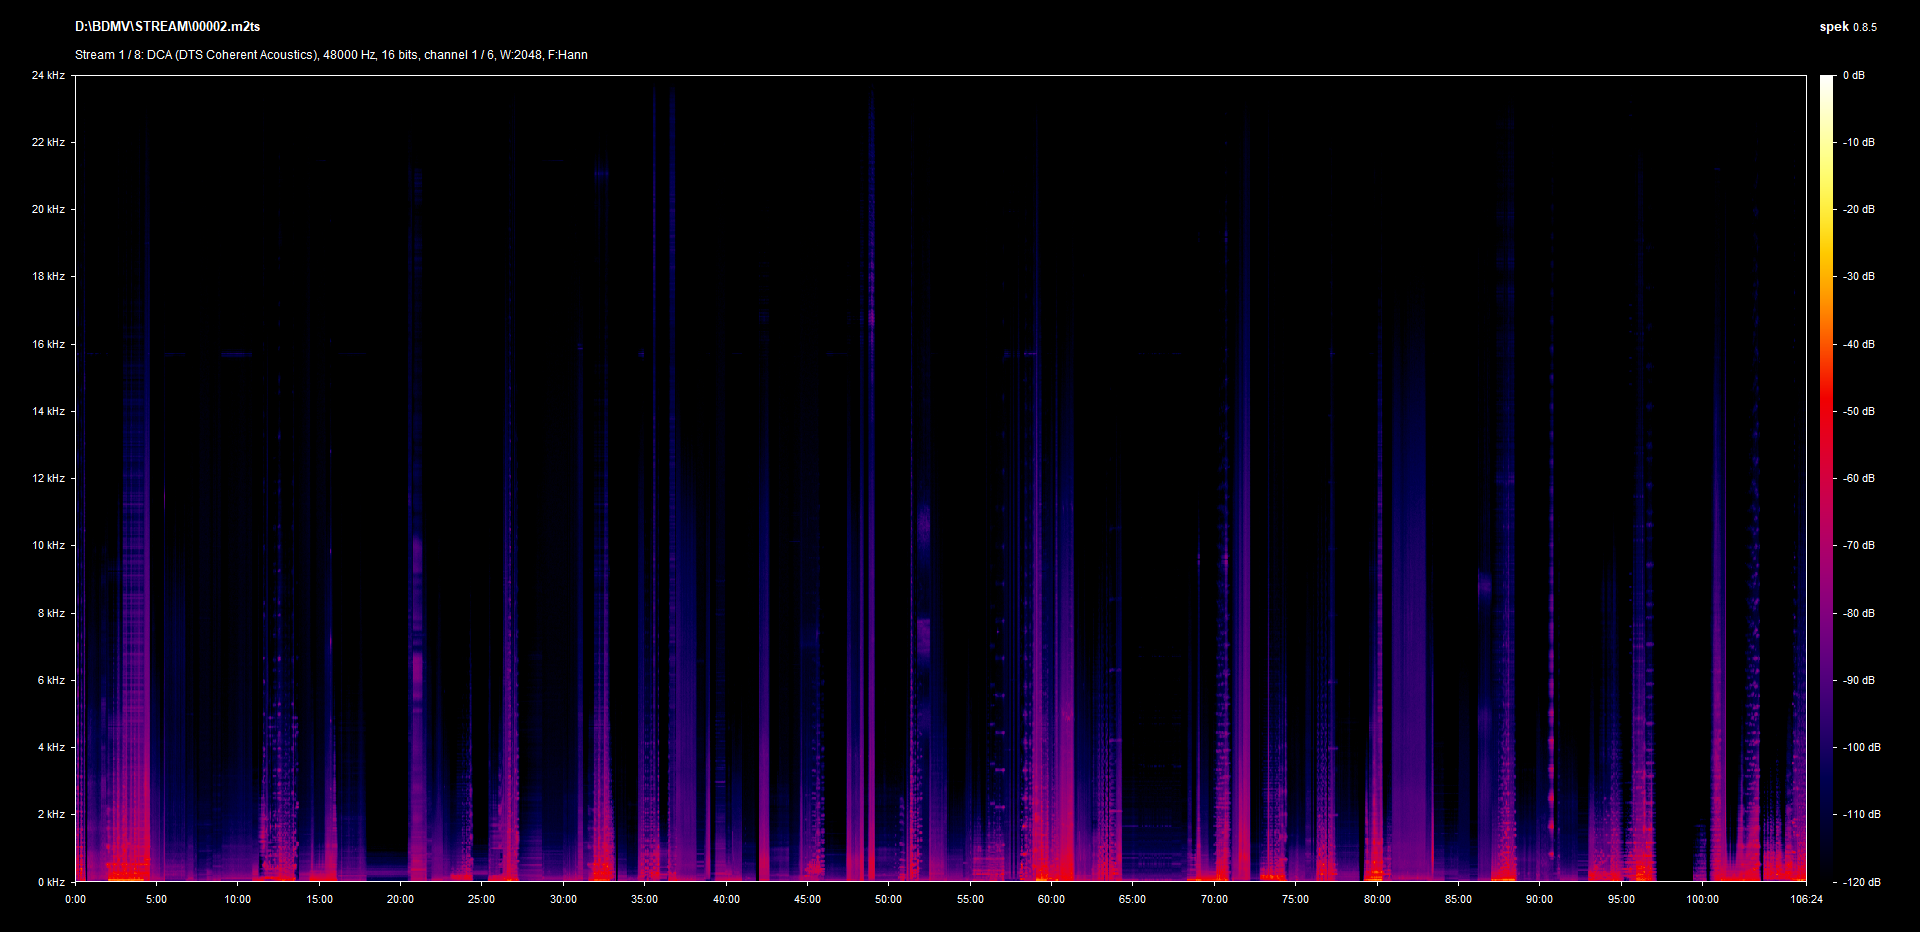Click the 24 kHz frequency axis label
This screenshot has width=1920, height=932.
point(48,76)
